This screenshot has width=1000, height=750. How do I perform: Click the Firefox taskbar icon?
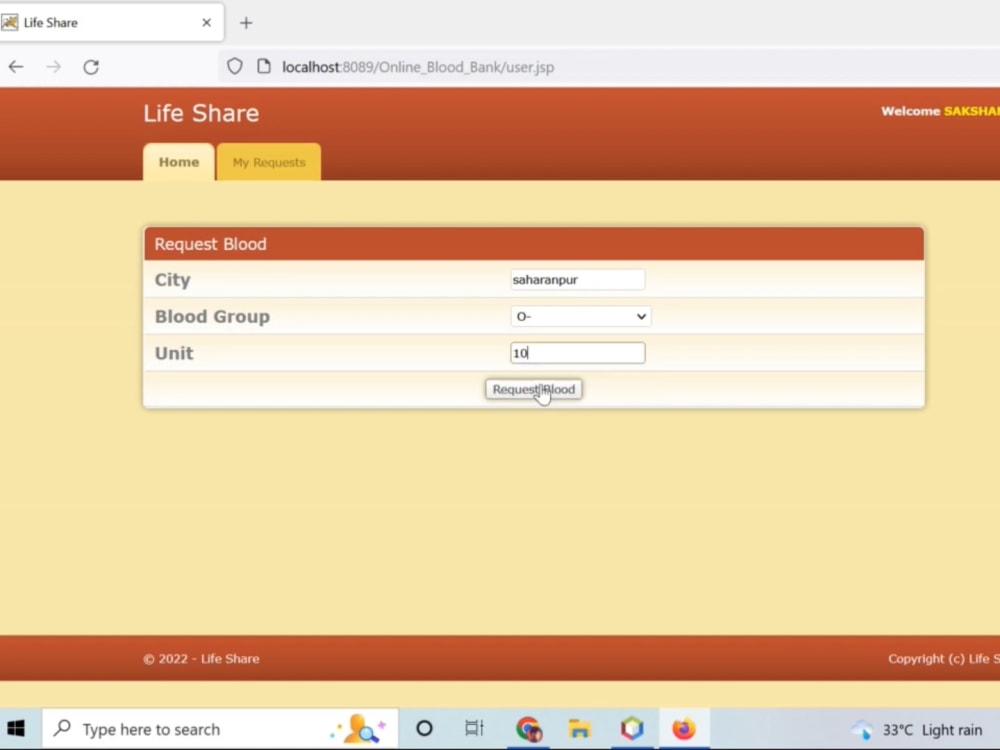click(x=684, y=728)
